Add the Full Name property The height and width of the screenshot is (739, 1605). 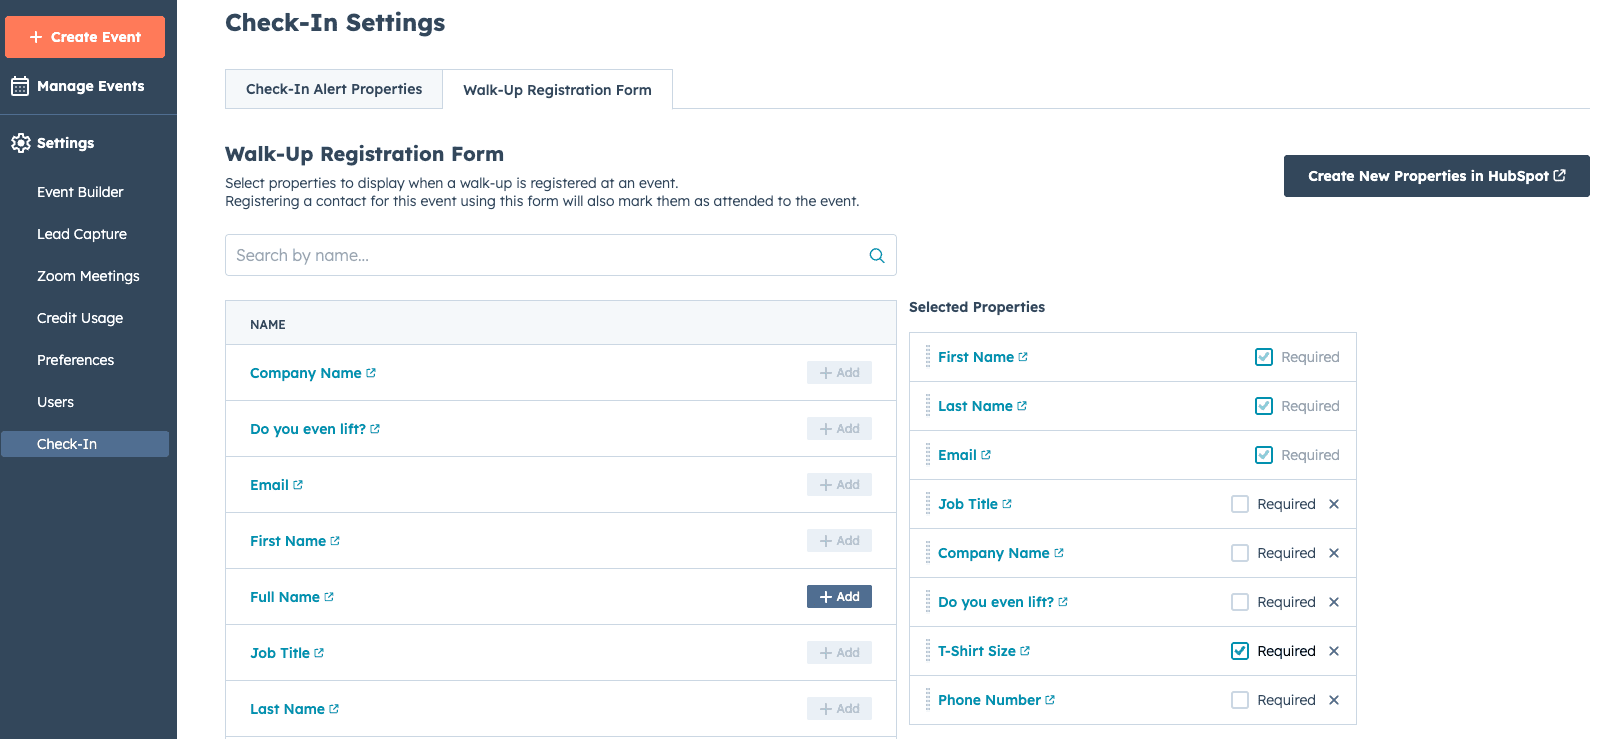point(839,597)
